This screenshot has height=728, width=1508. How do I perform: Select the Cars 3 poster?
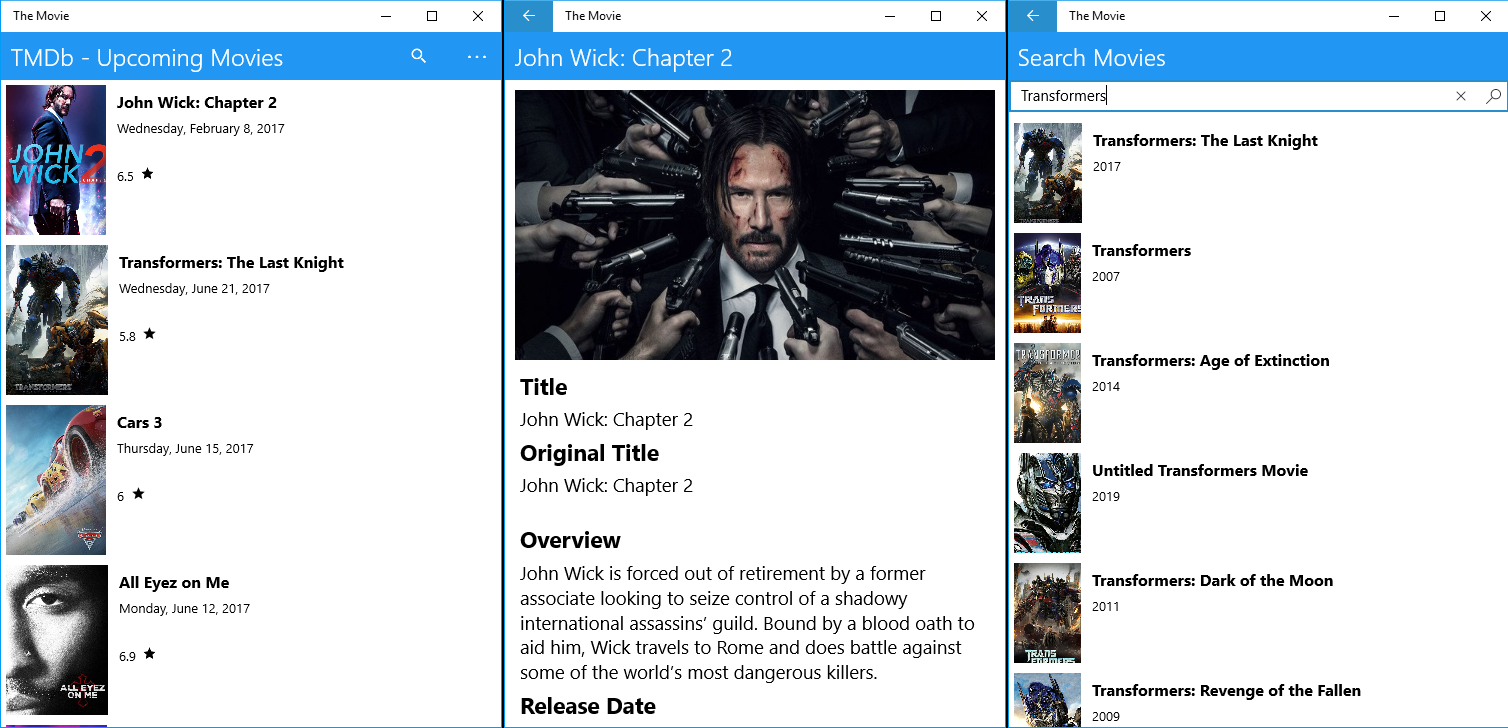(56, 480)
